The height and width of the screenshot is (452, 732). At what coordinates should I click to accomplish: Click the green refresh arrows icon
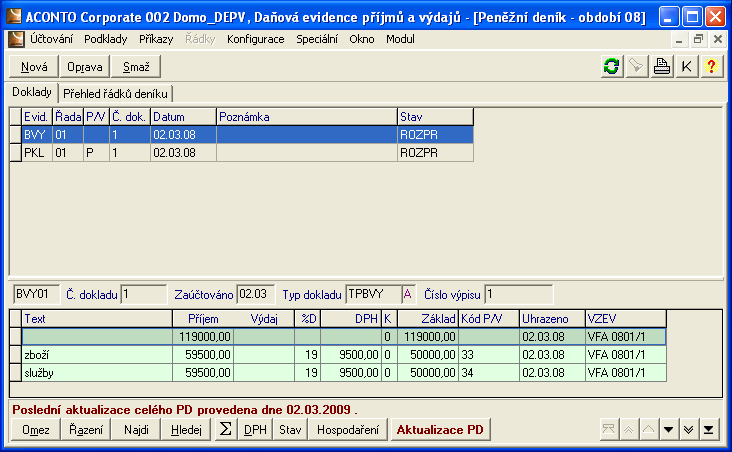point(611,66)
